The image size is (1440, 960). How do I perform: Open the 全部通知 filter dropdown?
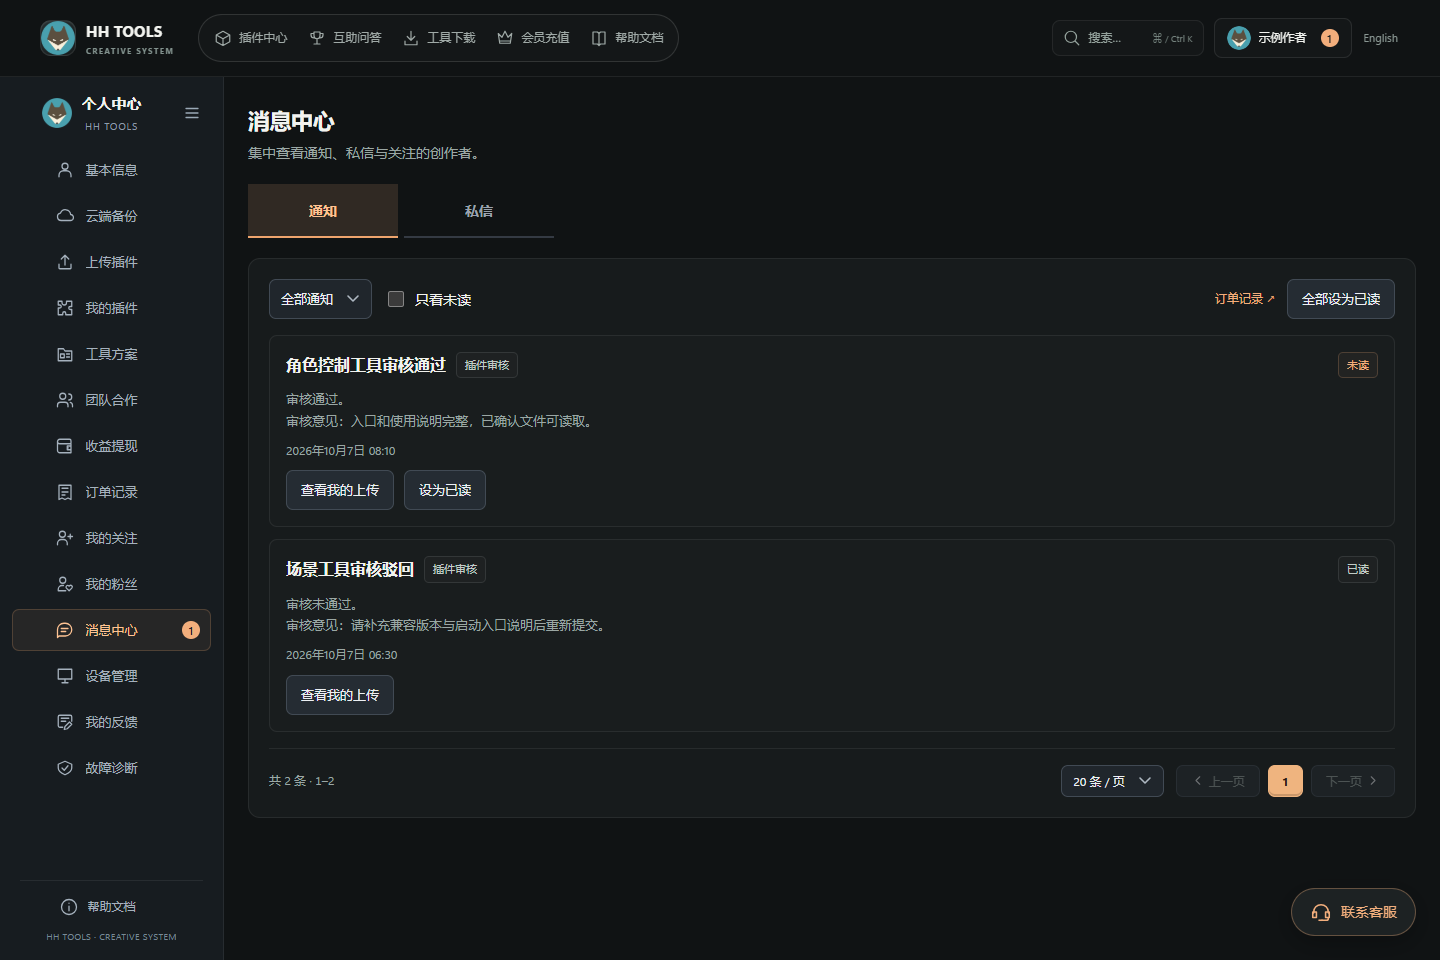(320, 299)
